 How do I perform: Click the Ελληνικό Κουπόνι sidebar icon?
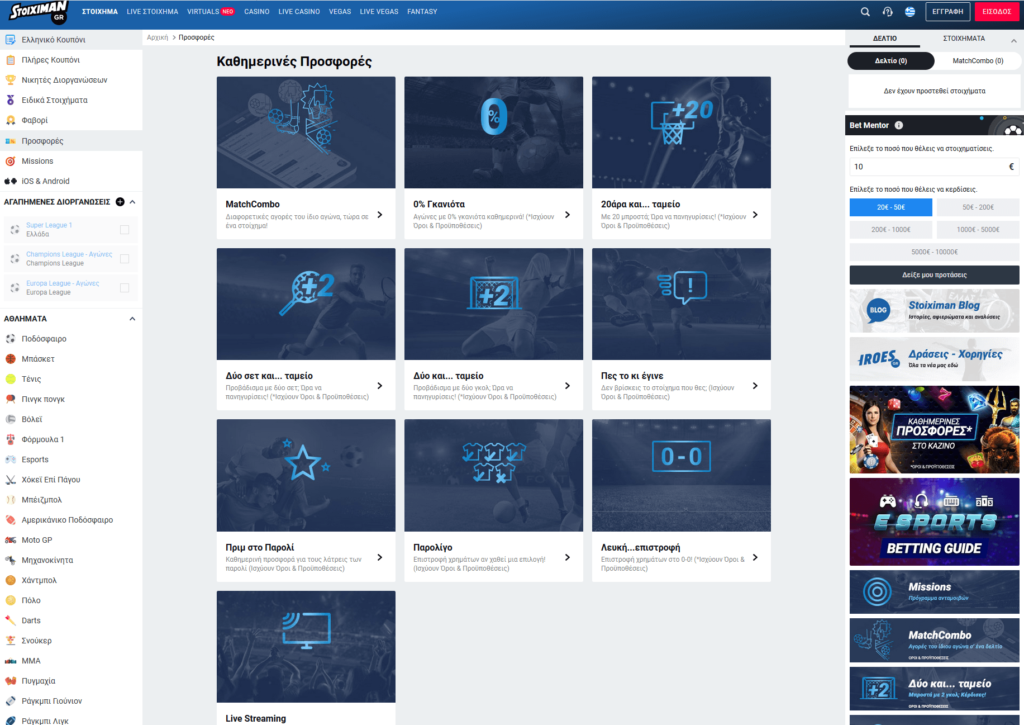10,40
